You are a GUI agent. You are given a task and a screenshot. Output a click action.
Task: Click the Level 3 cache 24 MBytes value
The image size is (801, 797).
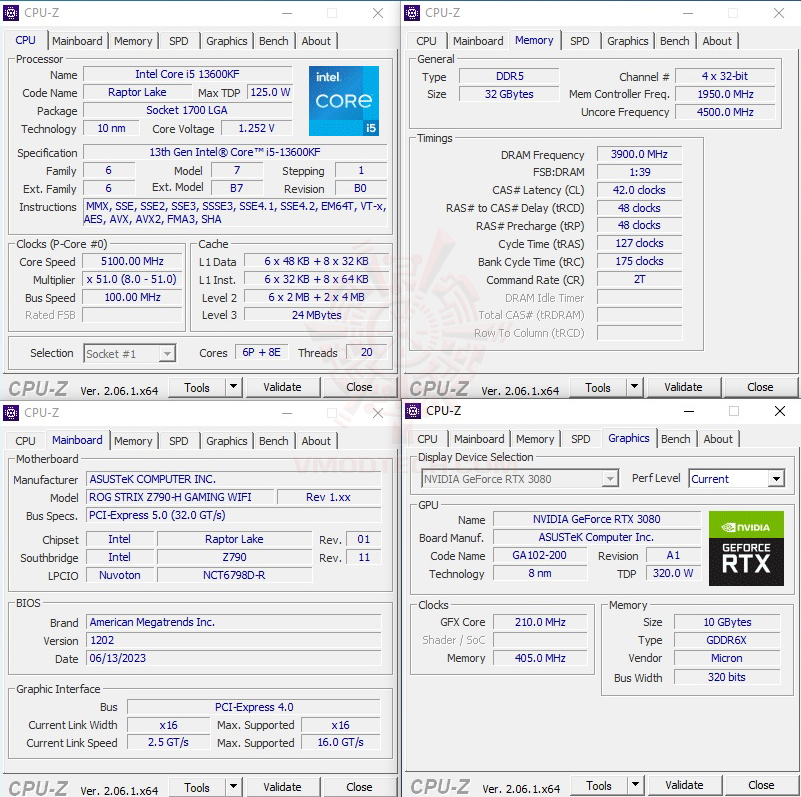[316, 315]
